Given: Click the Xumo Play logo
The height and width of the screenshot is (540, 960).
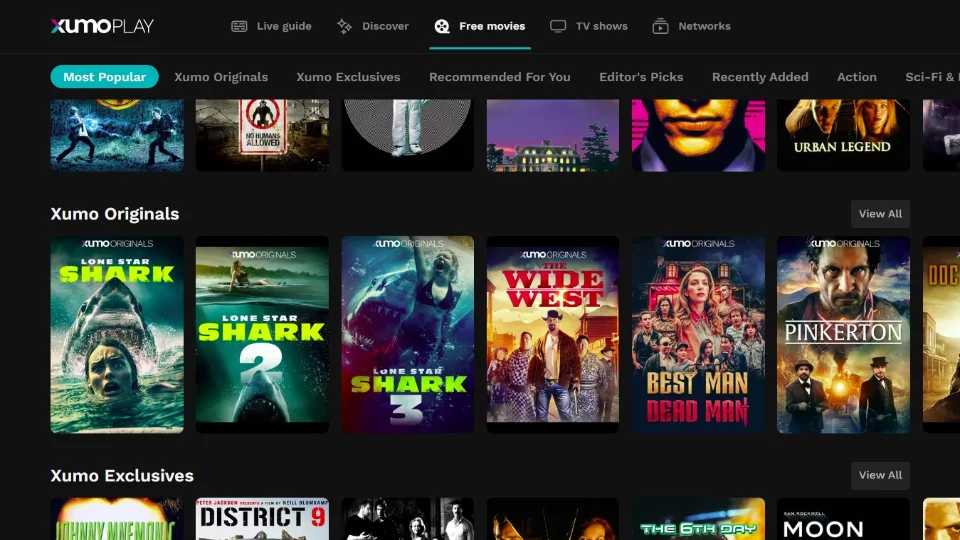Looking at the screenshot, I should tap(102, 26).
